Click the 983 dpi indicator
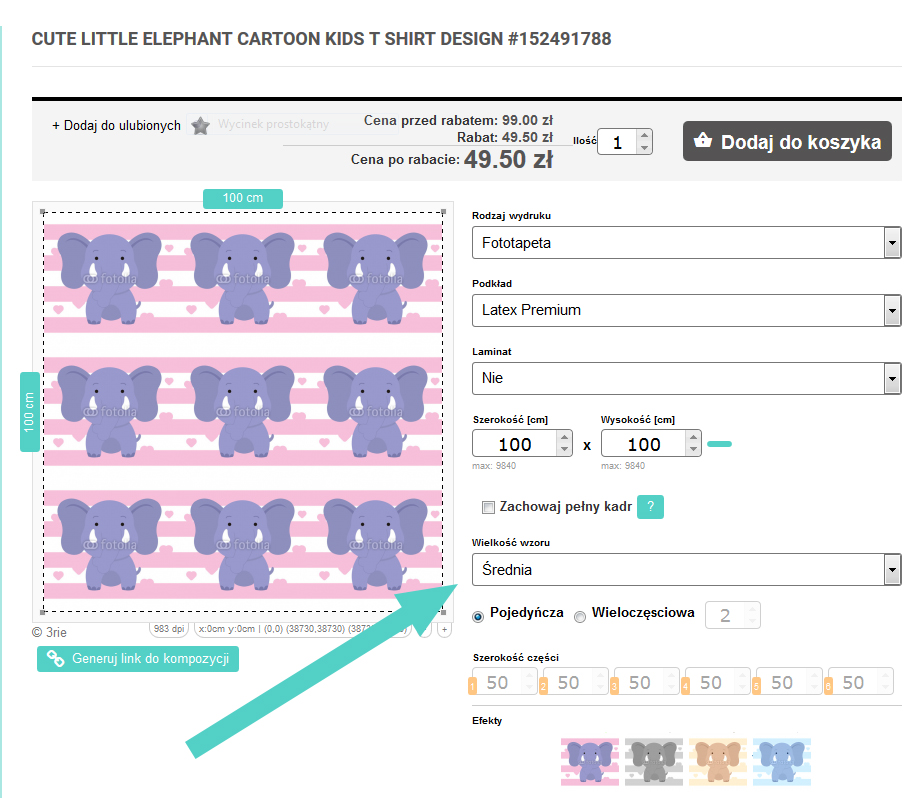This screenshot has width=911, height=798. pyautogui.click(x=169, y=629)
